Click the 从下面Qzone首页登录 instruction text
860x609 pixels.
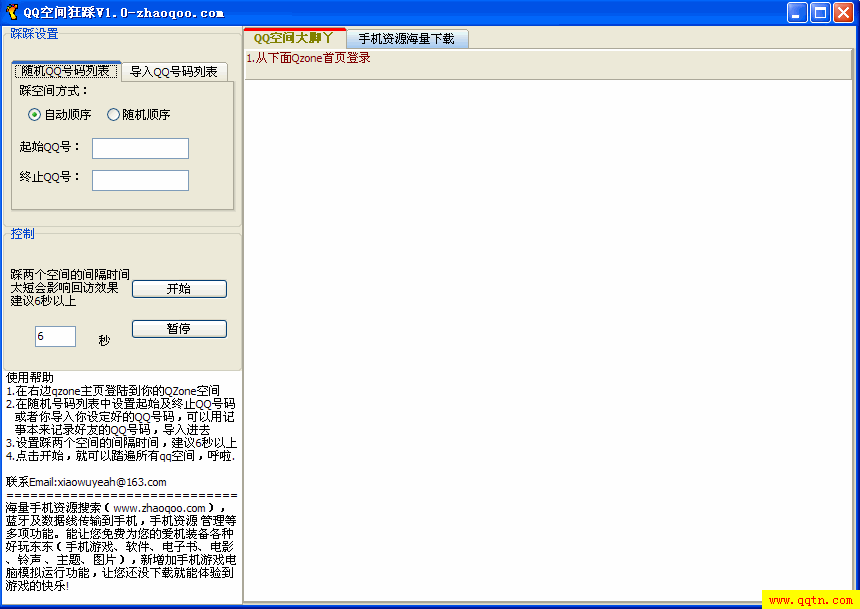309,58
